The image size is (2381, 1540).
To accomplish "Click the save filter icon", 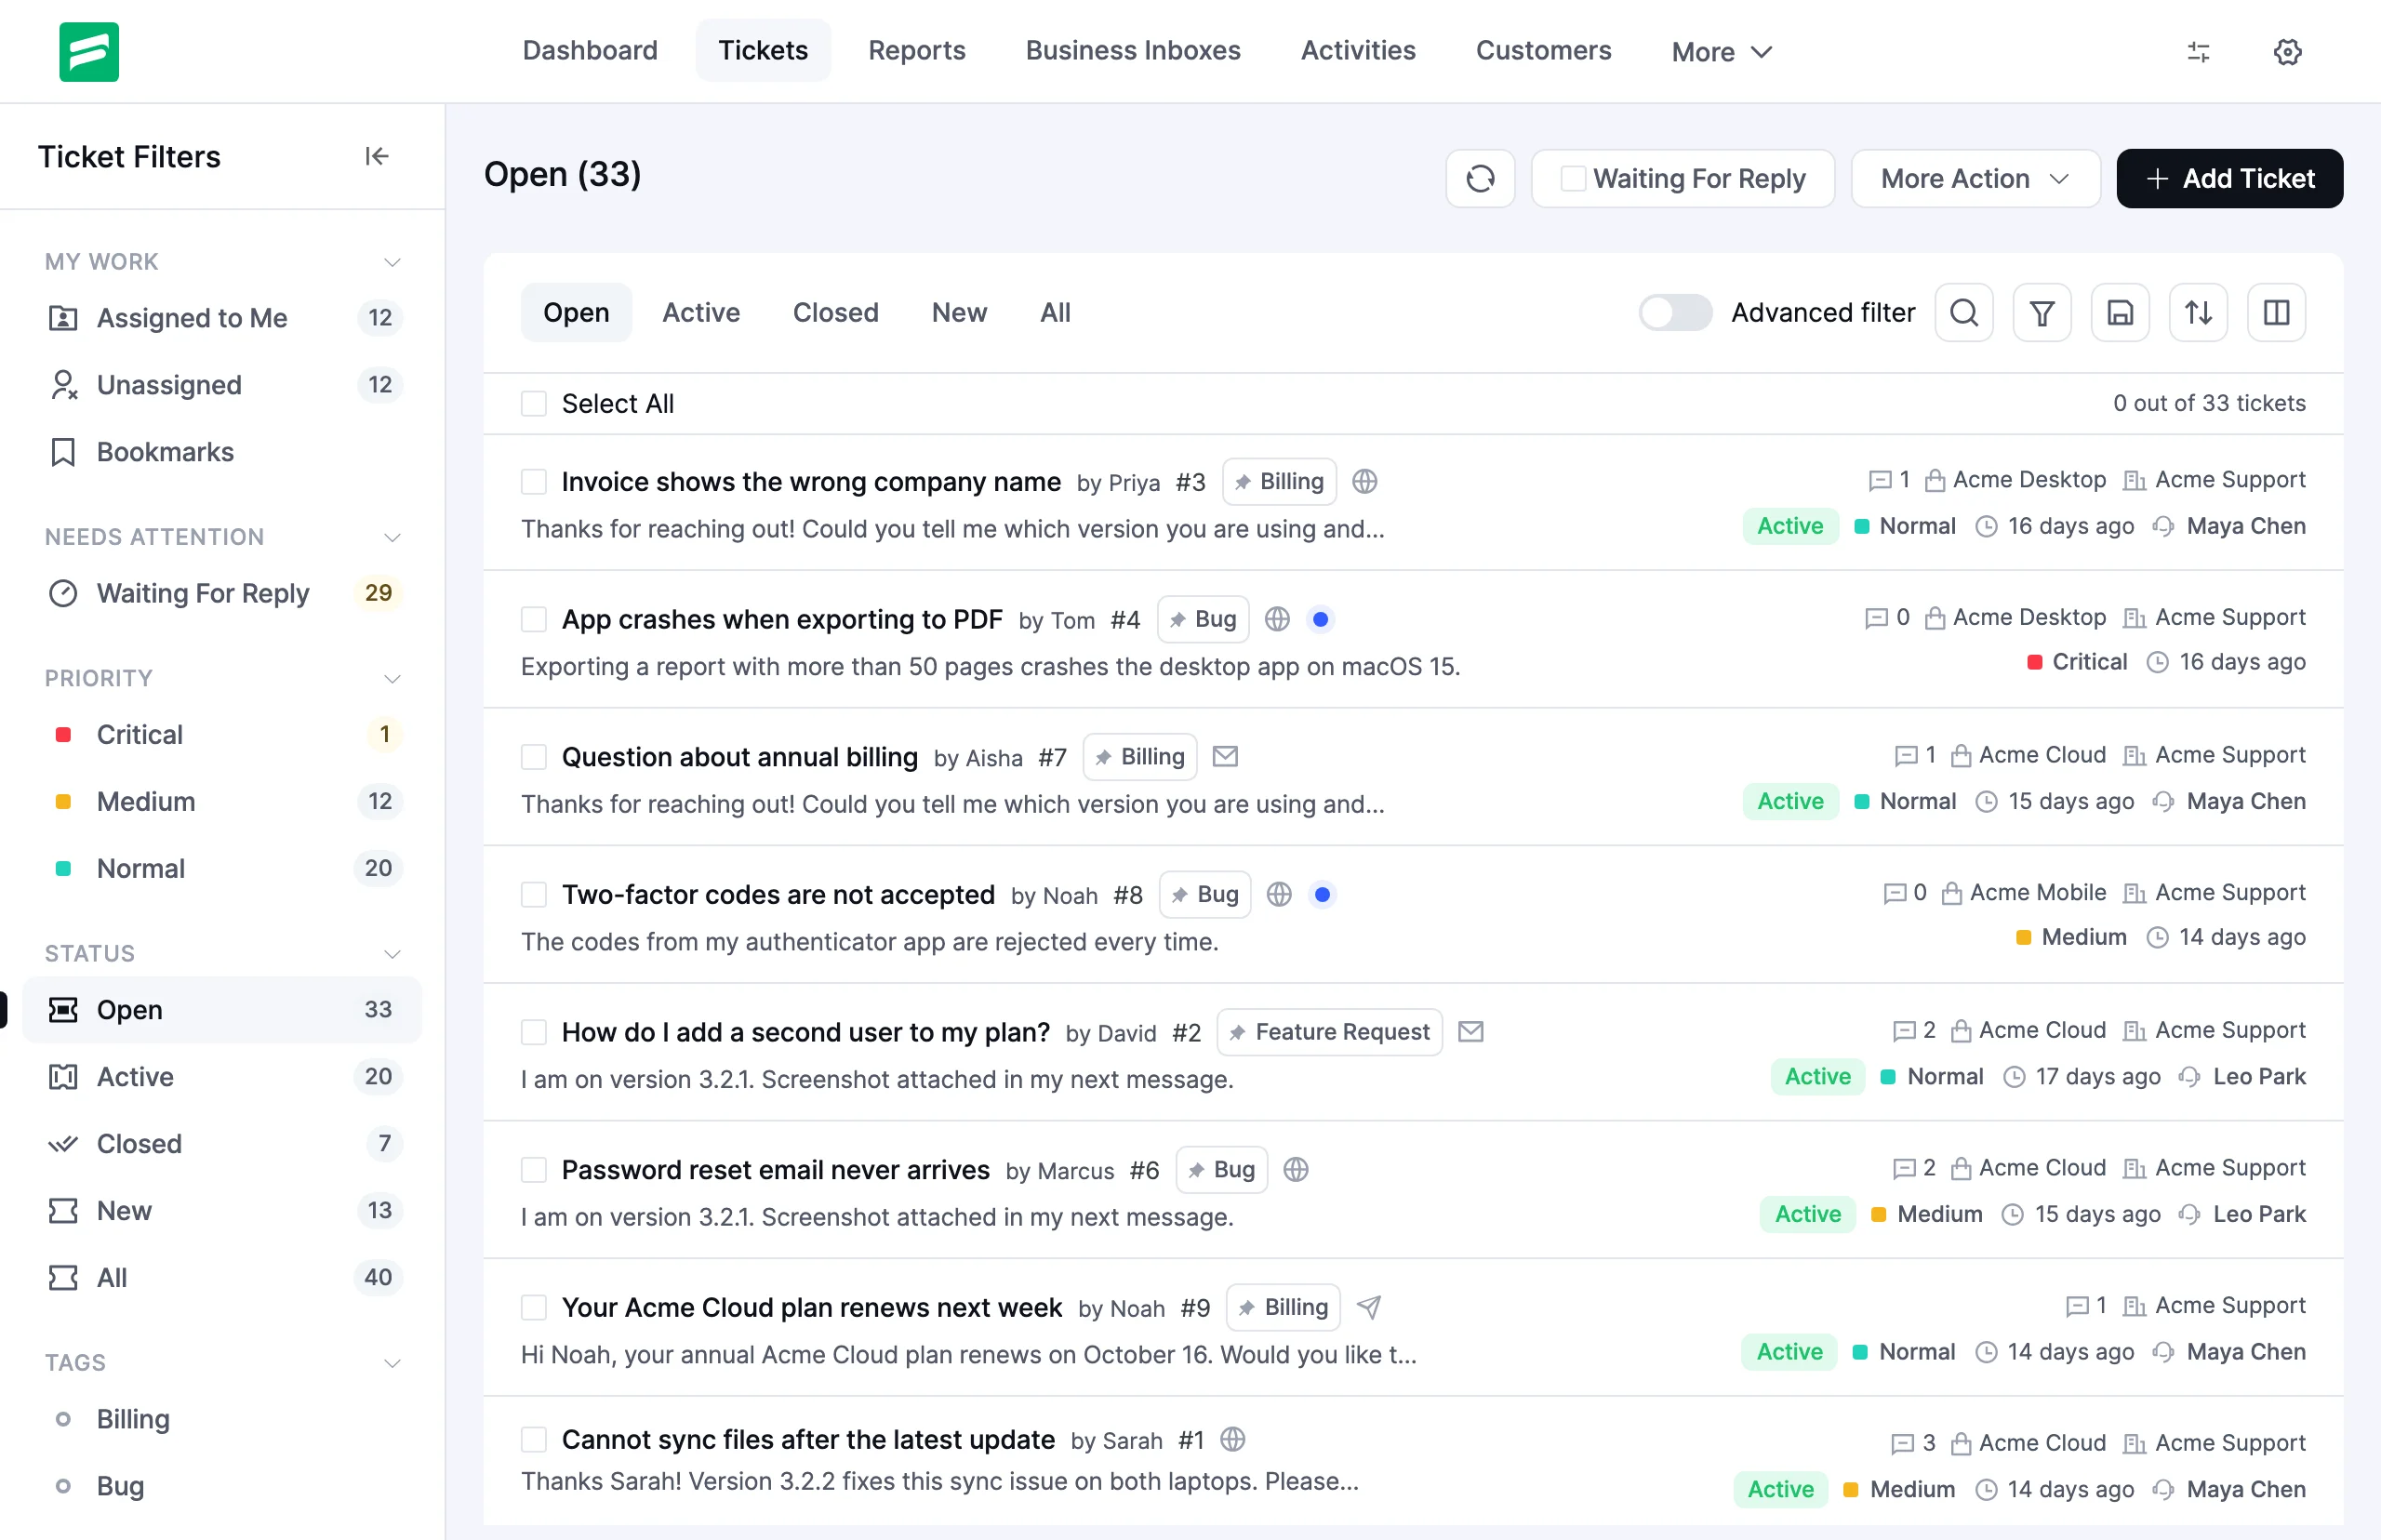I will 2120,313.
